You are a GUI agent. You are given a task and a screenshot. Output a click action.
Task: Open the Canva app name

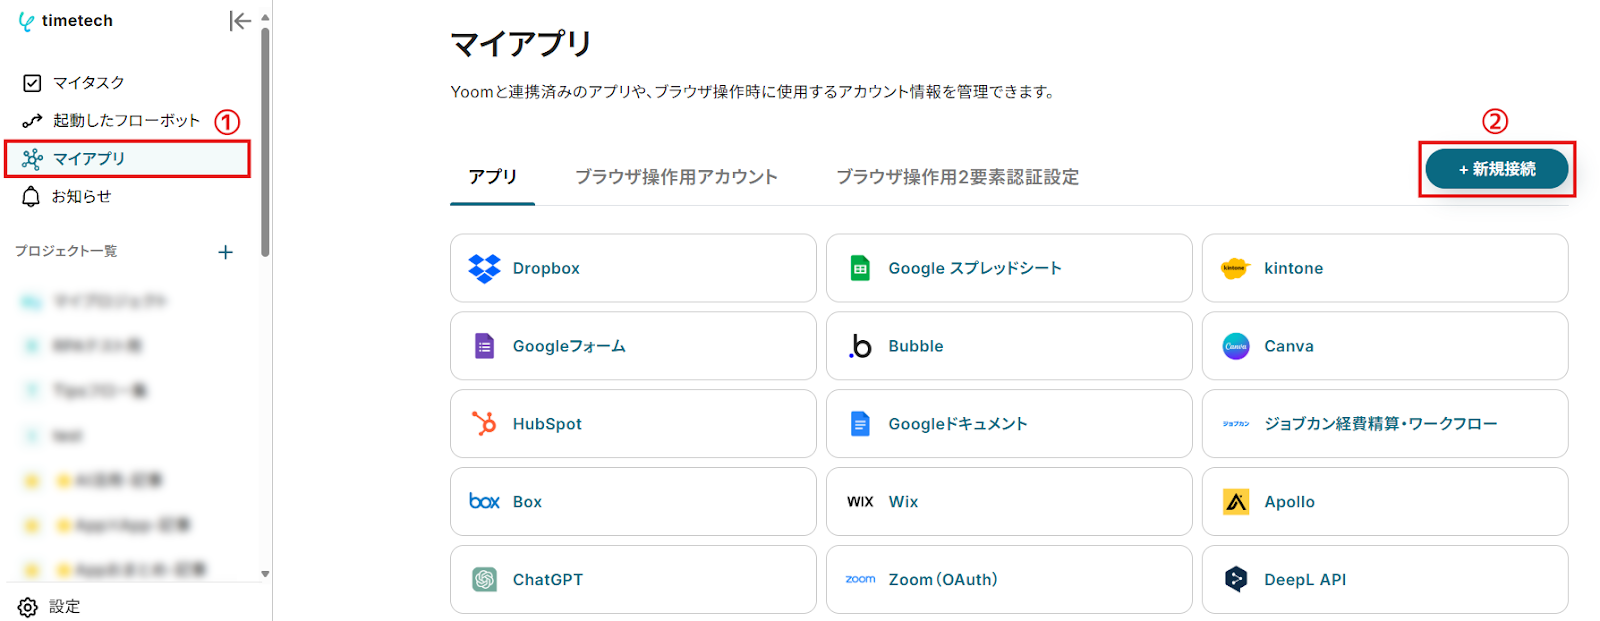click(1289, 346)
